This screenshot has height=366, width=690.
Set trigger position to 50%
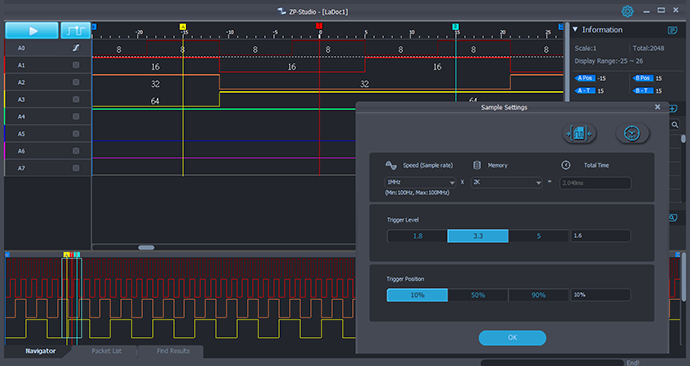click(x=478, y=295)
